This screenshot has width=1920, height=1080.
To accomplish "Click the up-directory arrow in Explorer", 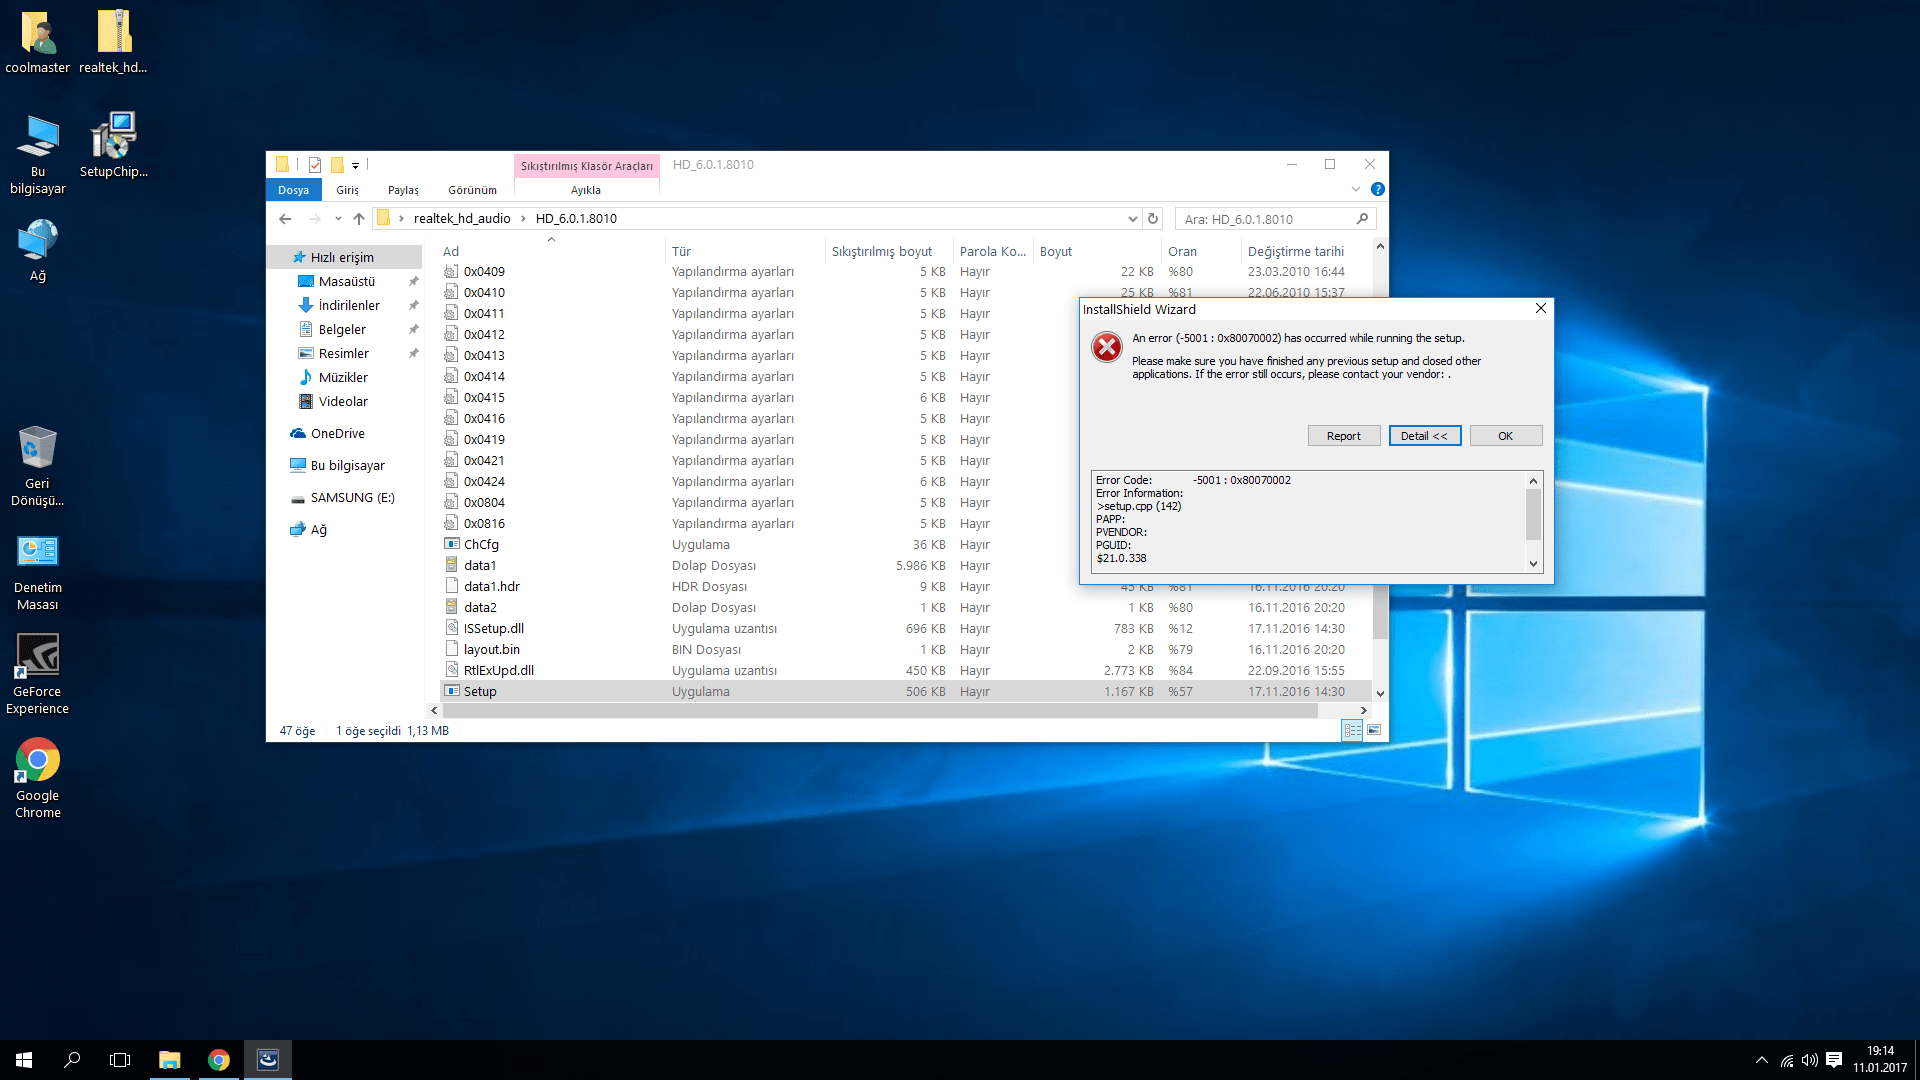I will pos(358,218).
